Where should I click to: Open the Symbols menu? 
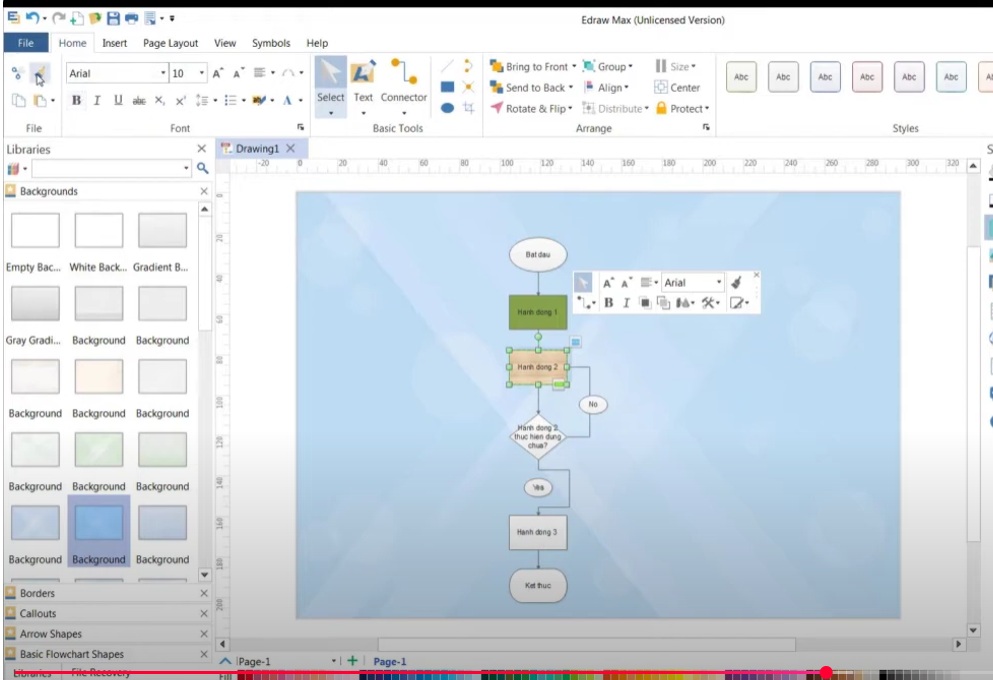(x=271, y=43)
